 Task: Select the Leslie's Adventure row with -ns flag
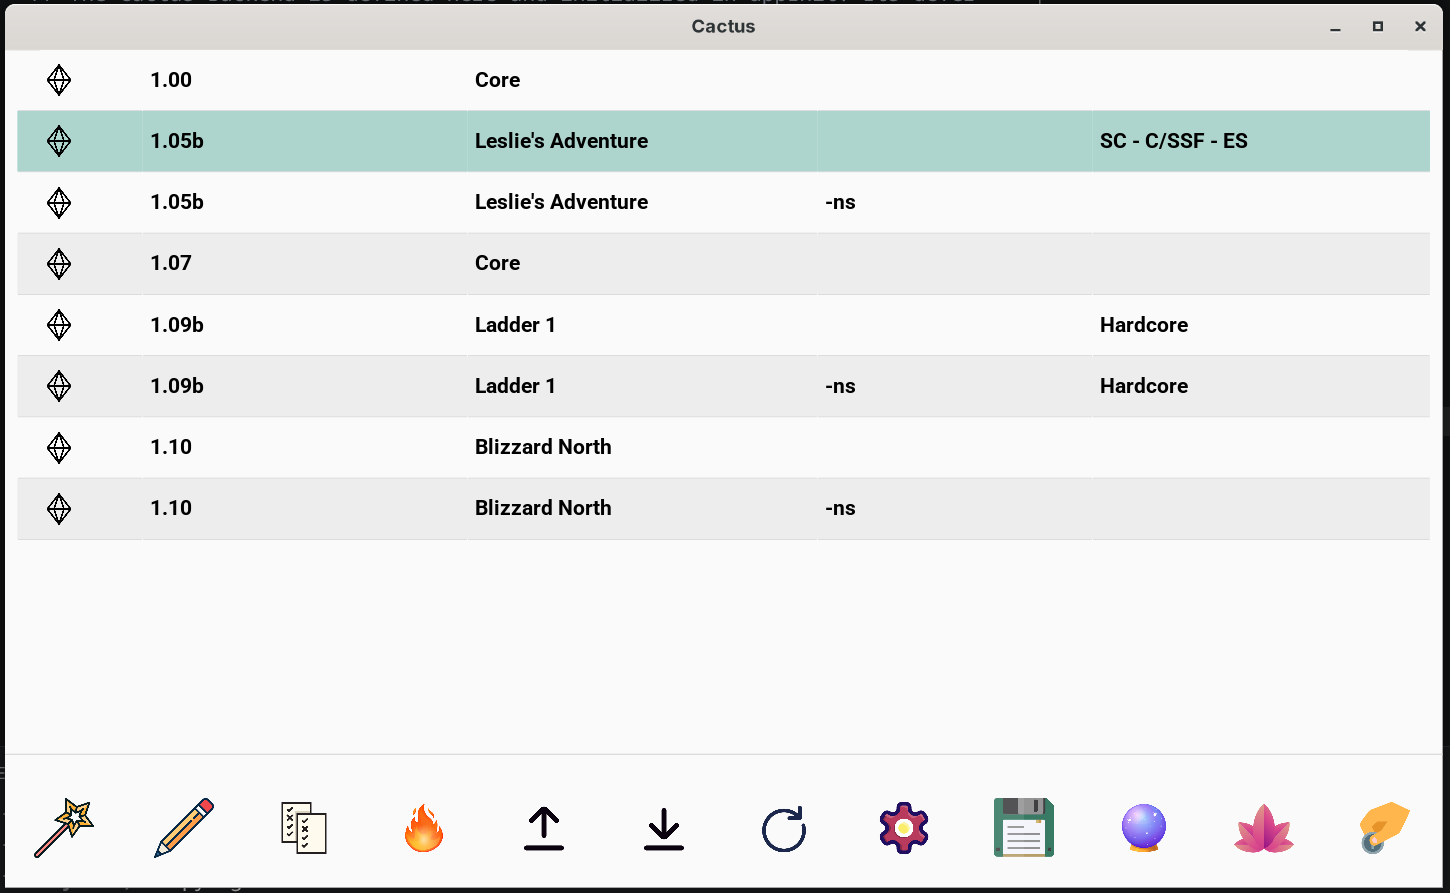[x=723, y=203]
